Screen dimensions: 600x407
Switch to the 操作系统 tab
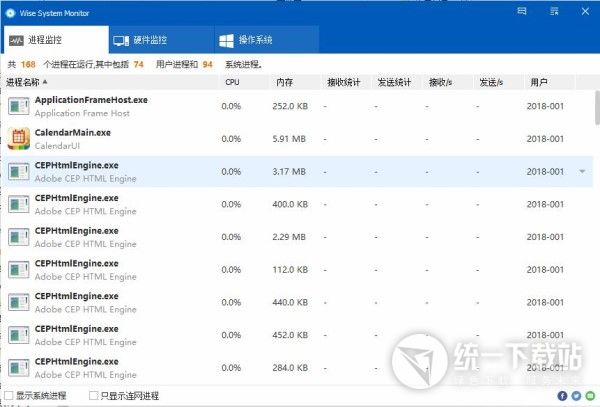[x=267, y=40]
